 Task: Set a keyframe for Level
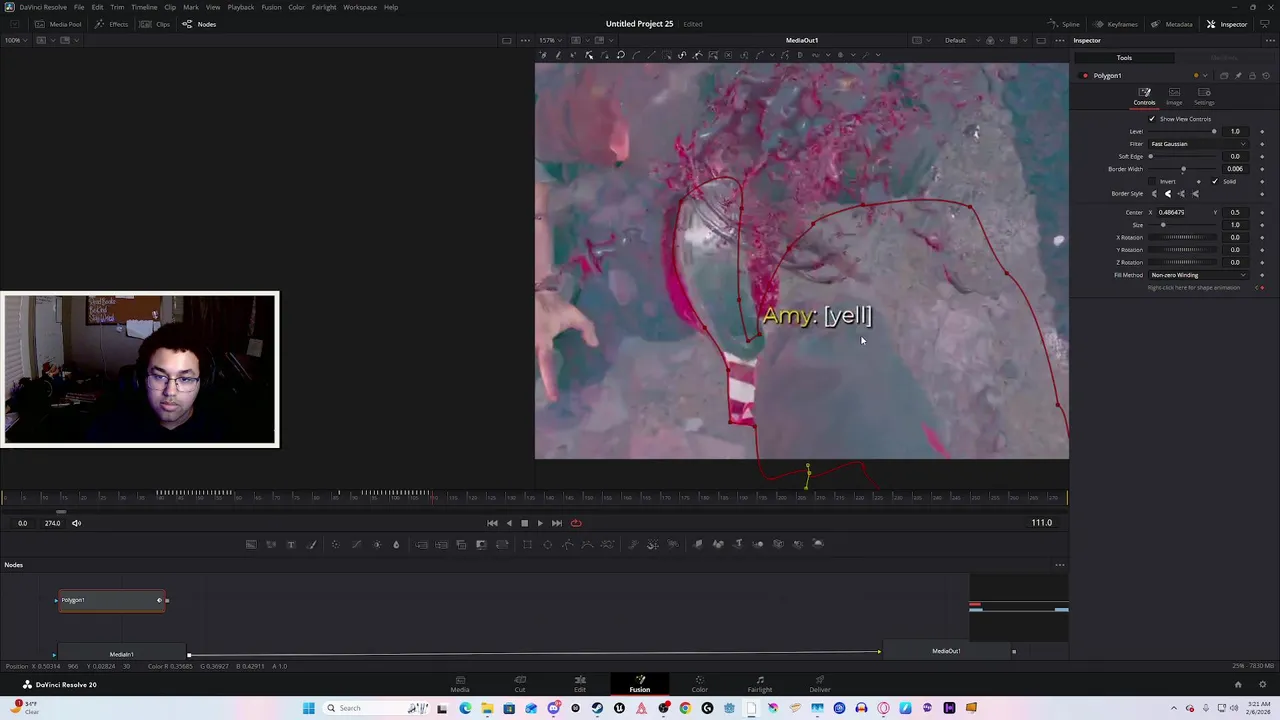click(1262, 132)
